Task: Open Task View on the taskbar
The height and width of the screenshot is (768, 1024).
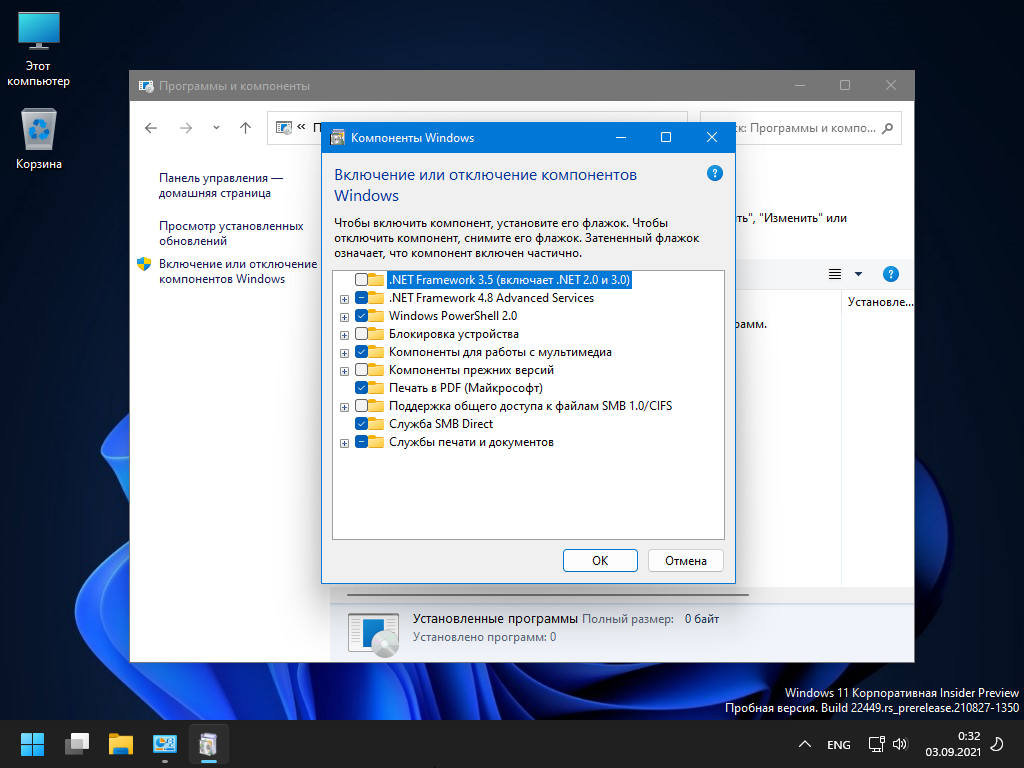Action: coord(77,744)
